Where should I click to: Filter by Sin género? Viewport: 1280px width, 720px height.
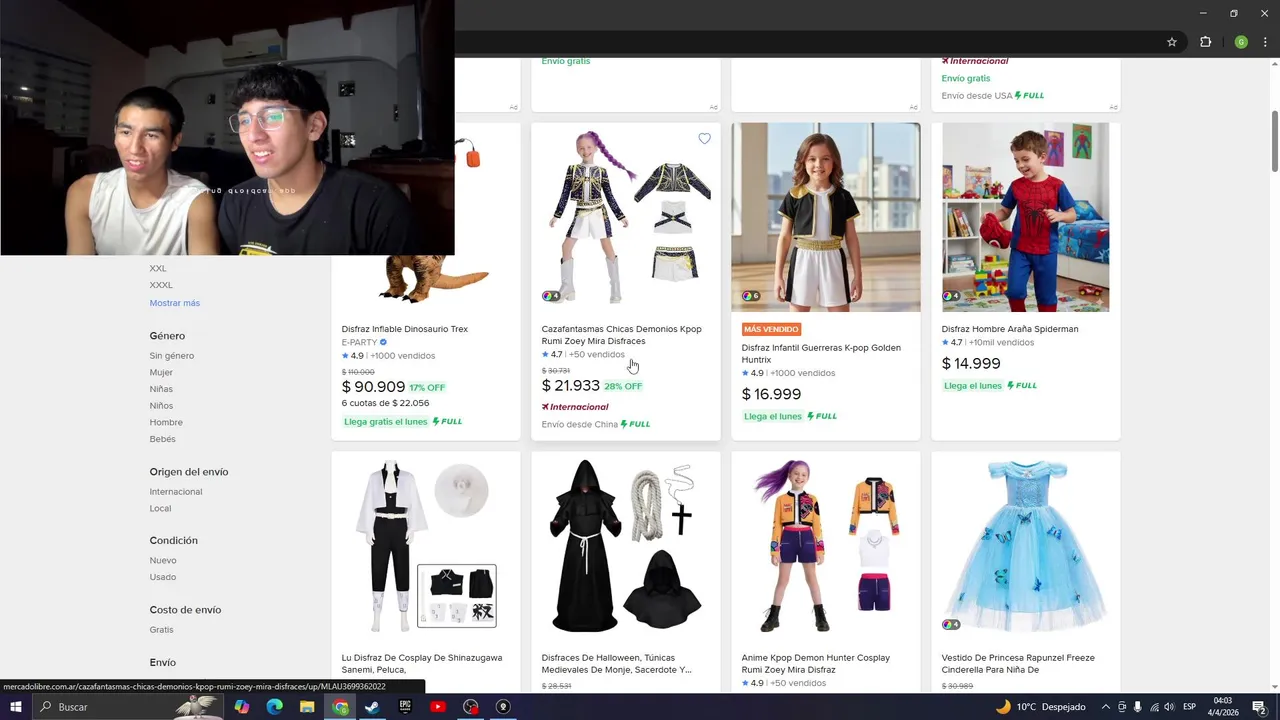(x=172, y=356)
